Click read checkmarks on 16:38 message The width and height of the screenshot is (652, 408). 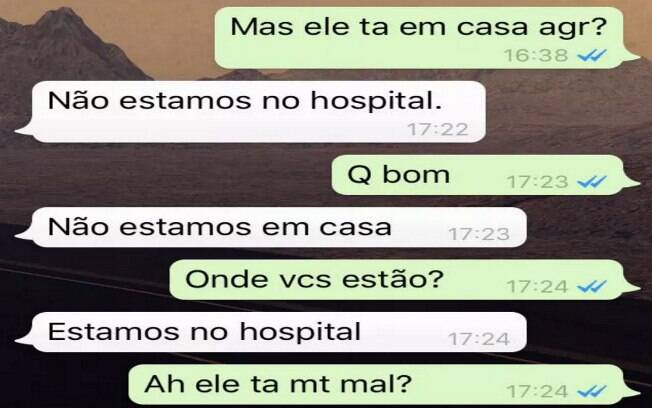point(592,55)
